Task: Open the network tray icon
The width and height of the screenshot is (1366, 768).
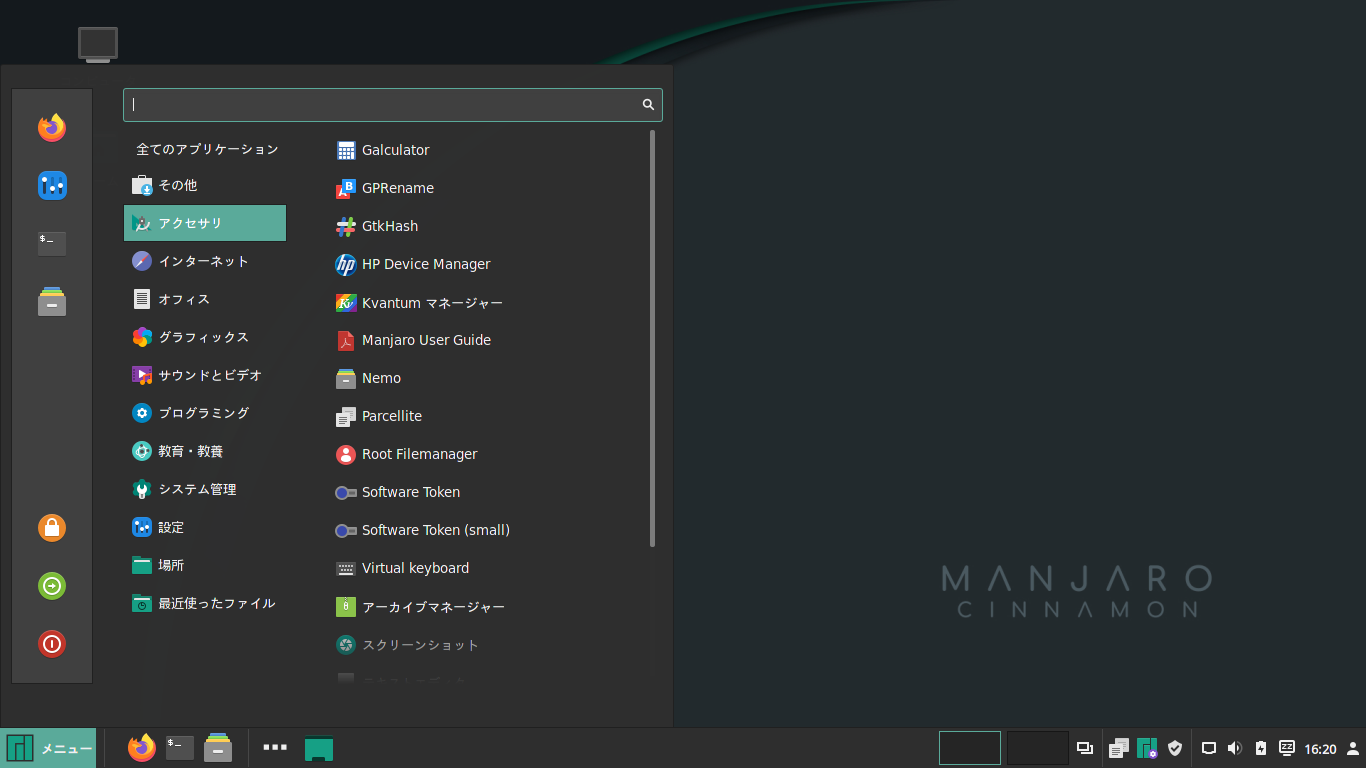Action: click(x=1208, y=748)
